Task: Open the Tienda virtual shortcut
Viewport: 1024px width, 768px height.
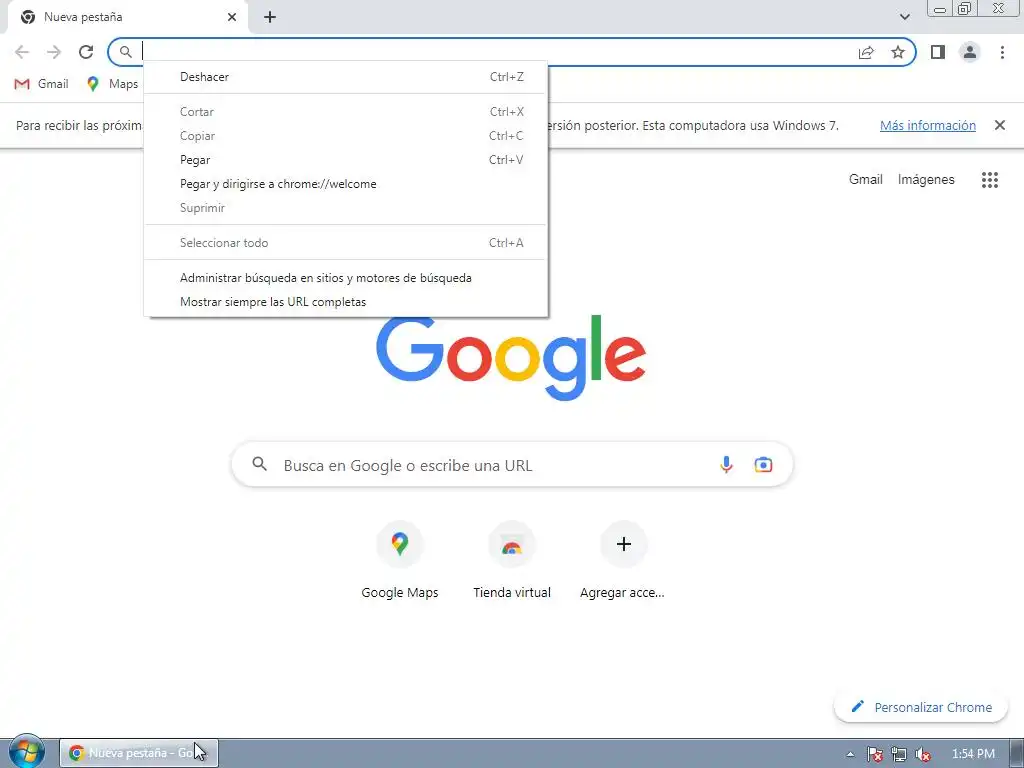Action: (512, 560)
